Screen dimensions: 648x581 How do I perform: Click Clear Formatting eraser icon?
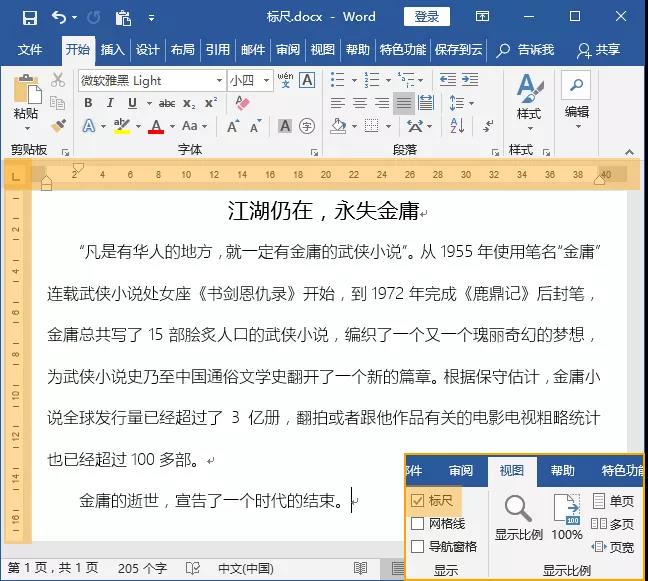(x=242, y=102)
